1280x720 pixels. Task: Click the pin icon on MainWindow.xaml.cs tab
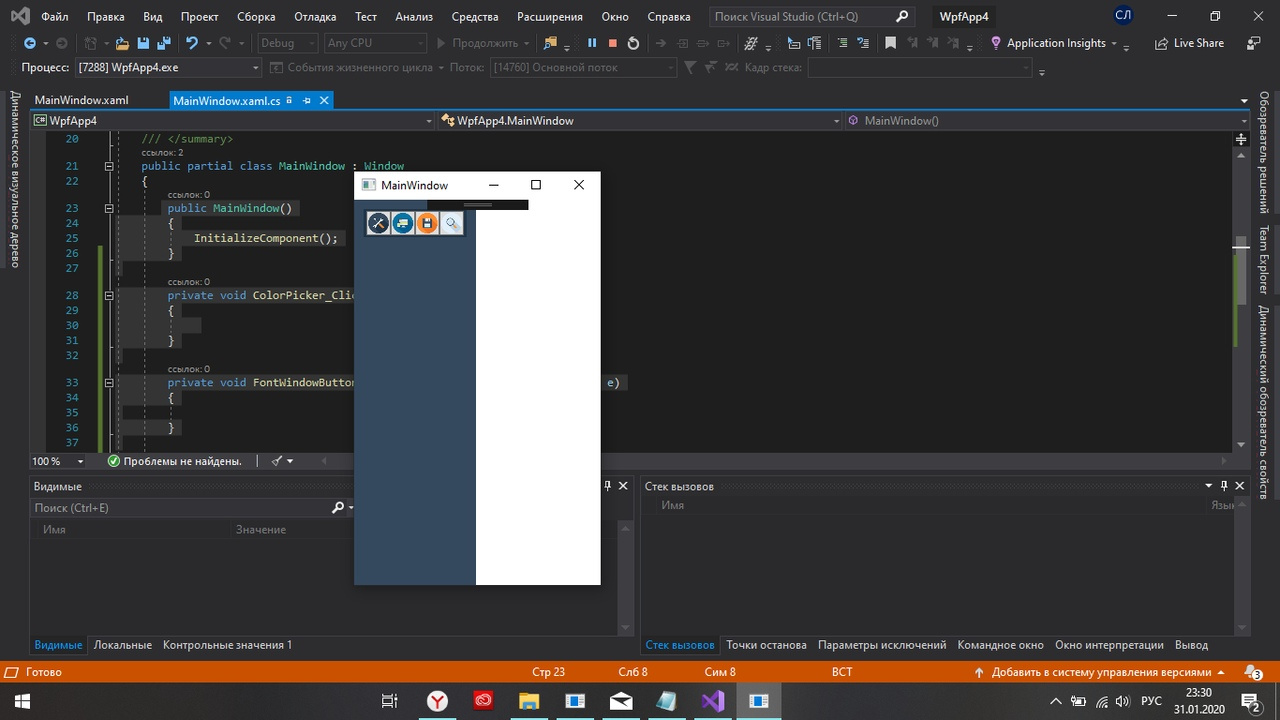pyautogui.click(x=307, y=101)
